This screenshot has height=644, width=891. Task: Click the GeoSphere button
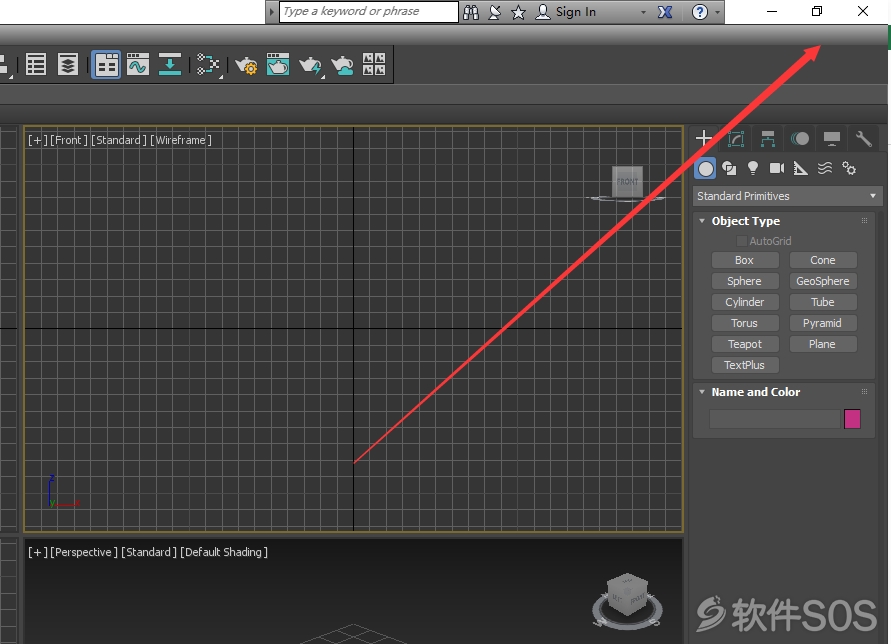click(x=823, y=281)
